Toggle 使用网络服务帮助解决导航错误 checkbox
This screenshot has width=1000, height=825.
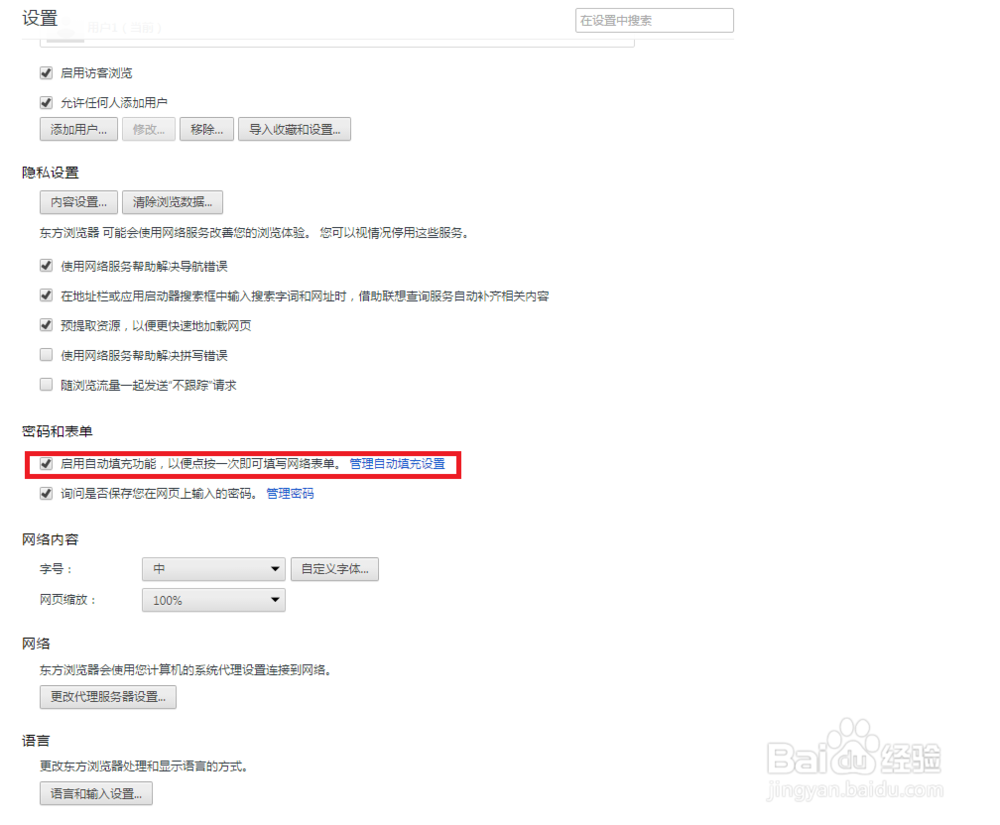(46, 266)
